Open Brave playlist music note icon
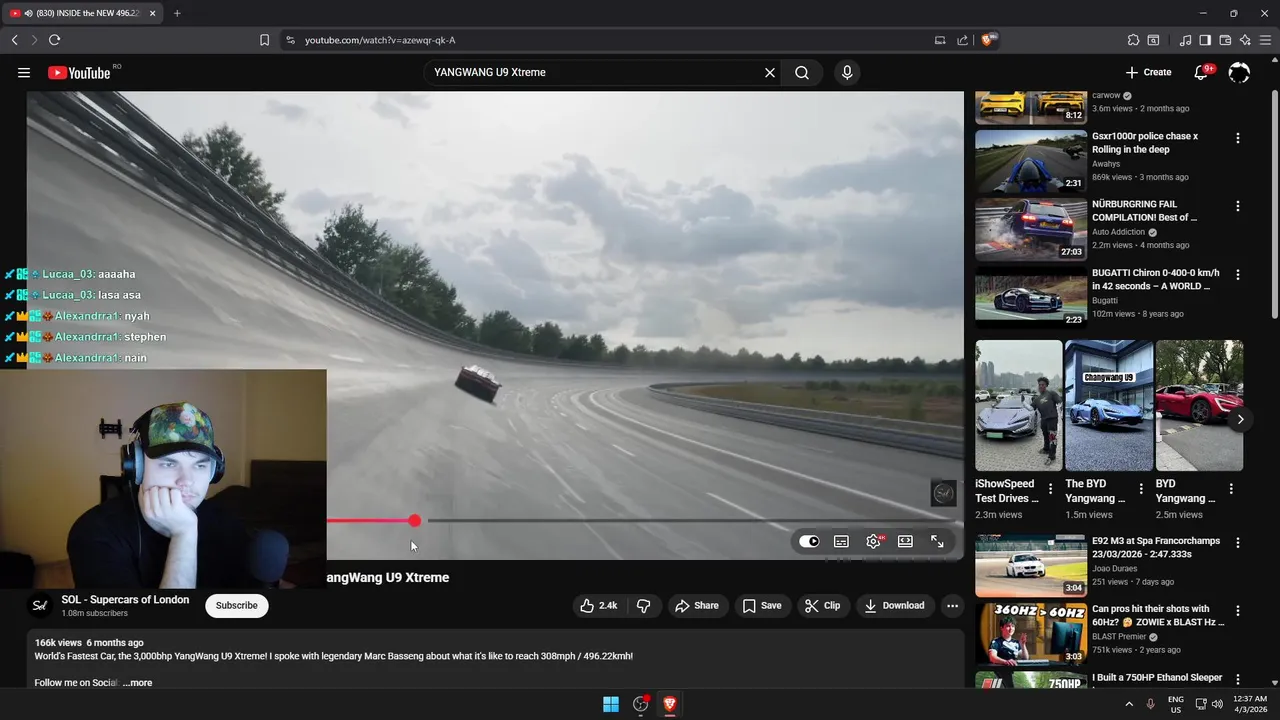 click(1185, 40)
